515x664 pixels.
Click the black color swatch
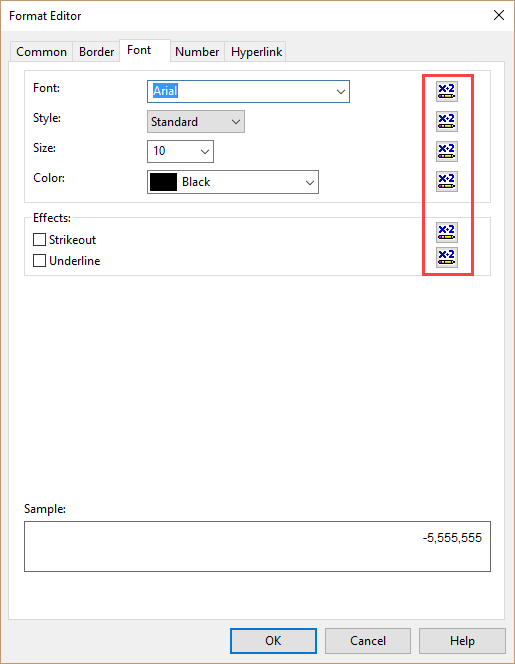point(163,182)
